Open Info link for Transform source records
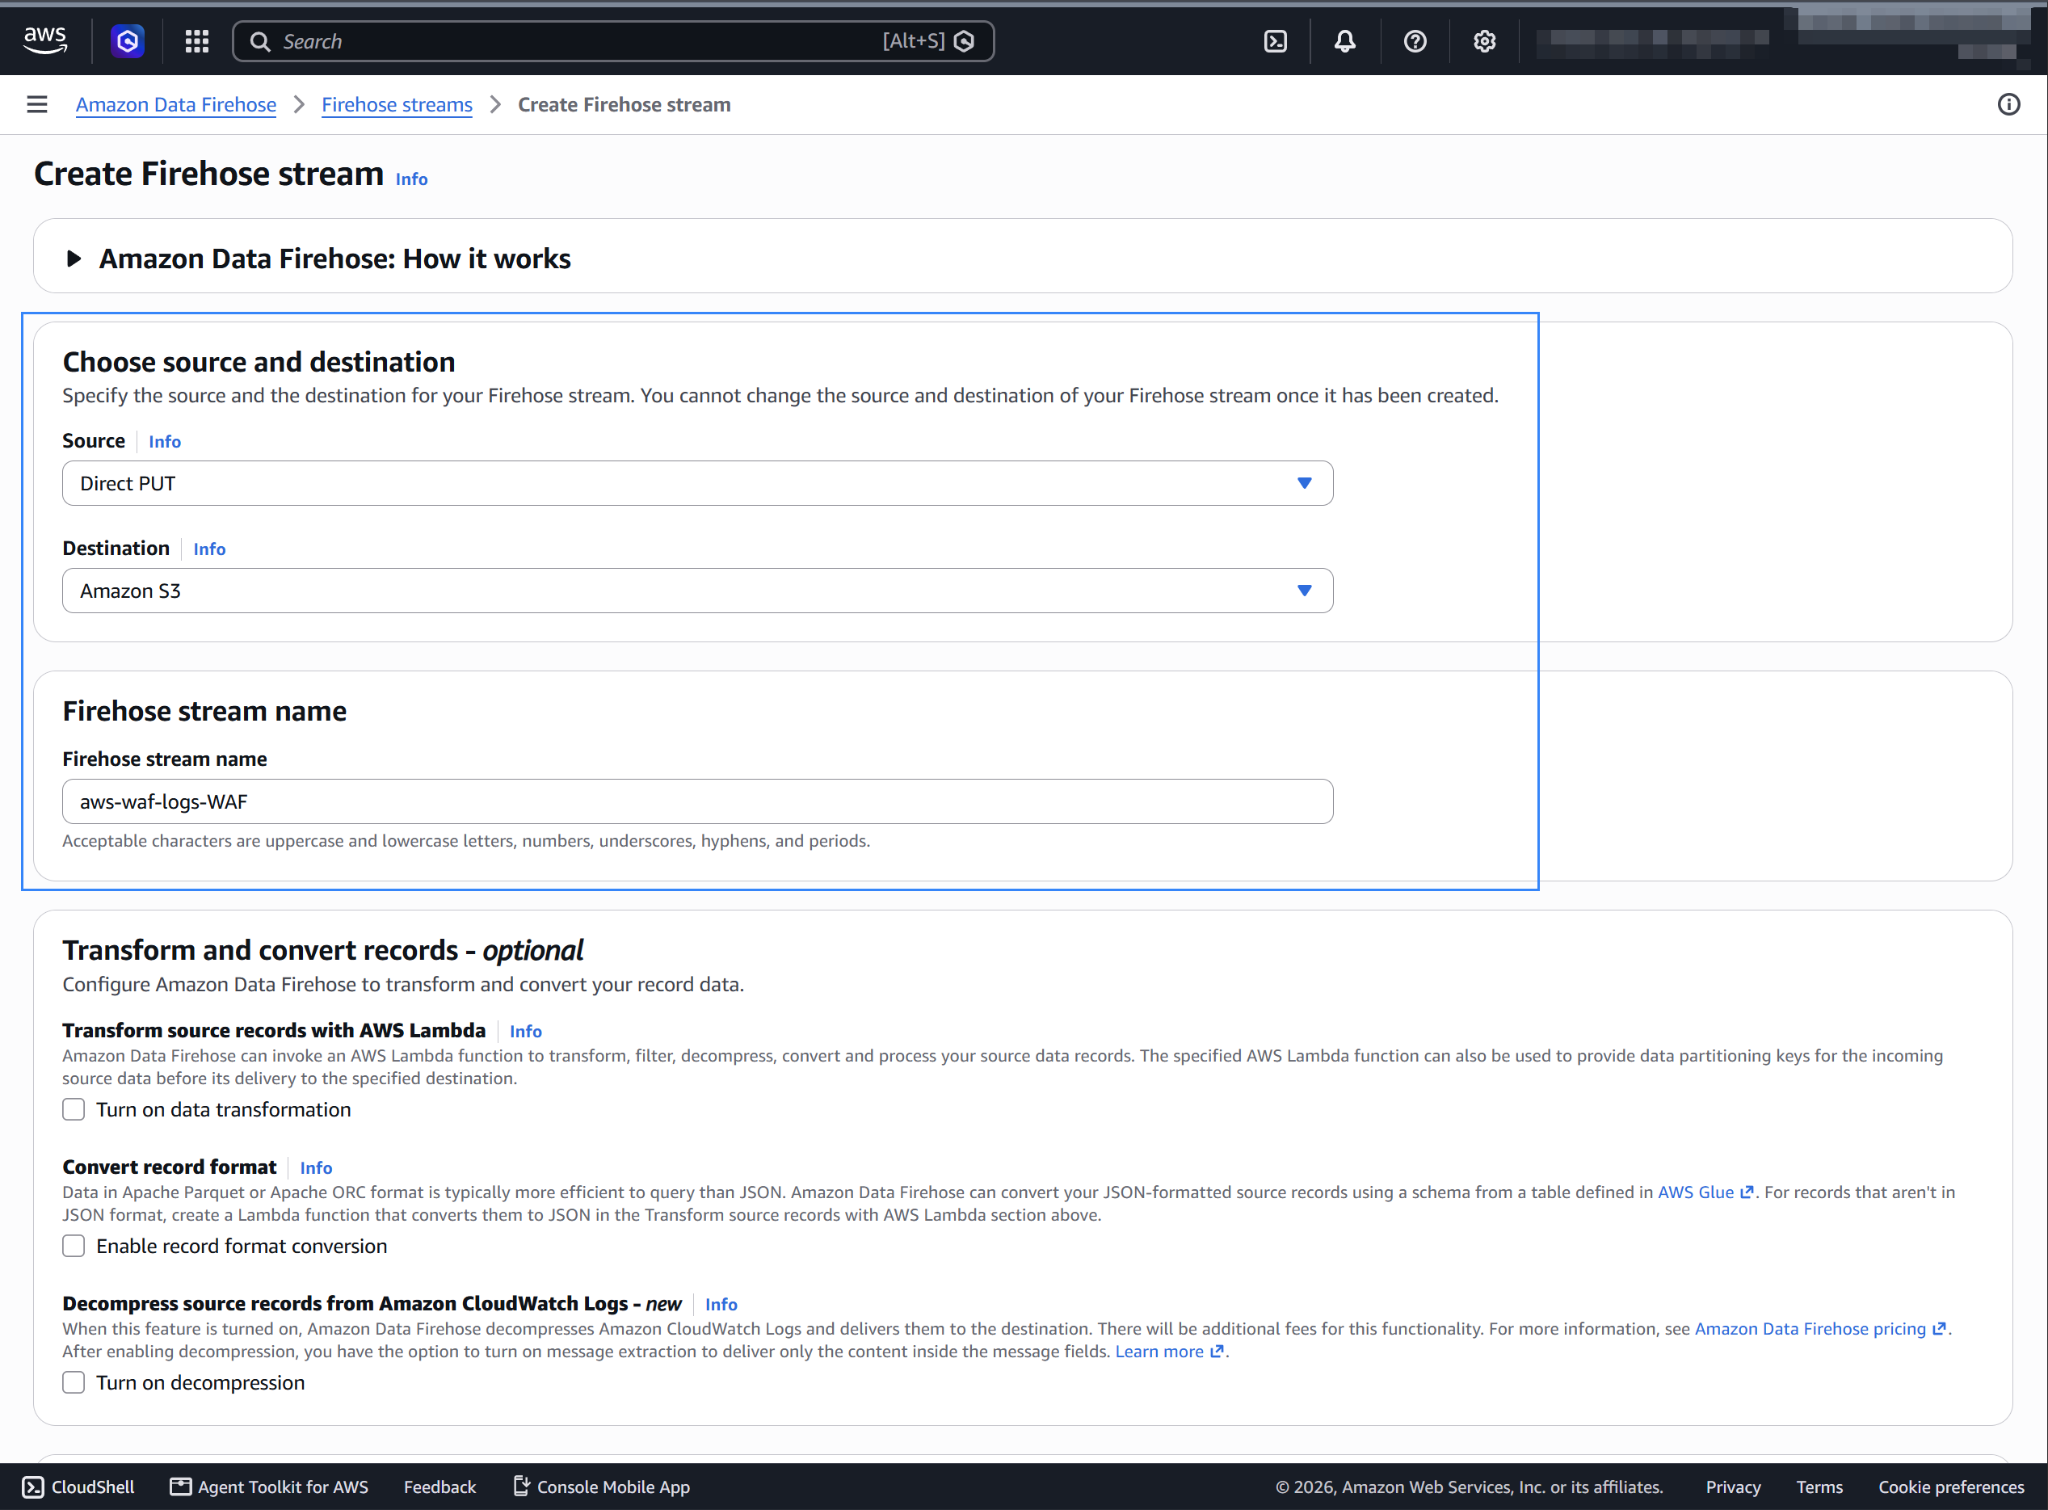Viewport: 2048px width, 1510px height. point(526,1031)
